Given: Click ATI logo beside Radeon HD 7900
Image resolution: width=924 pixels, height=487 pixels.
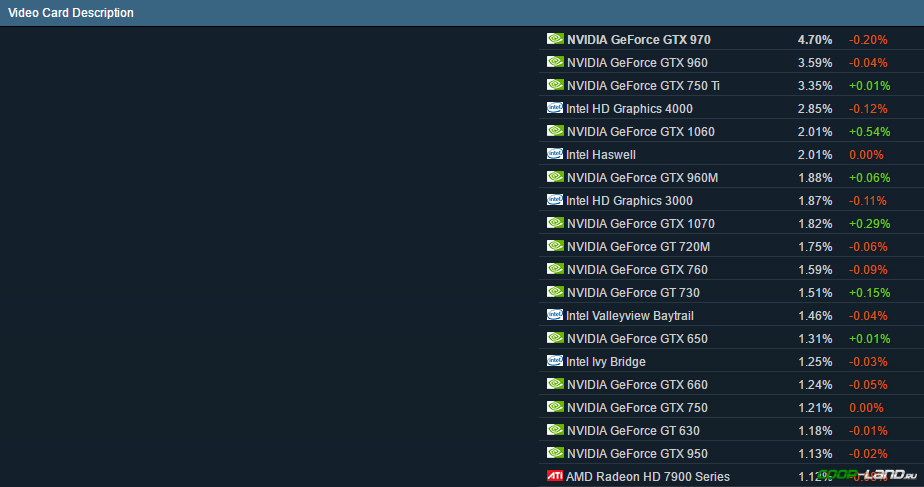Looking at the screenshot, I should coord(555,476).
